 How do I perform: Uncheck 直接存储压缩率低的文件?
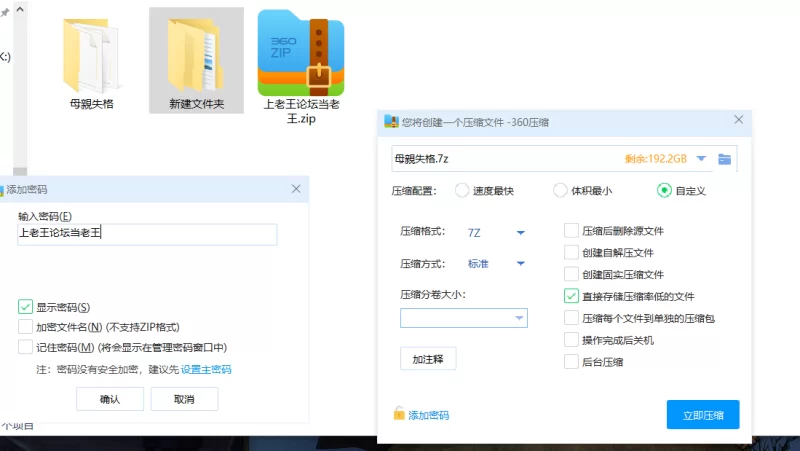click(x=571, y=296)
